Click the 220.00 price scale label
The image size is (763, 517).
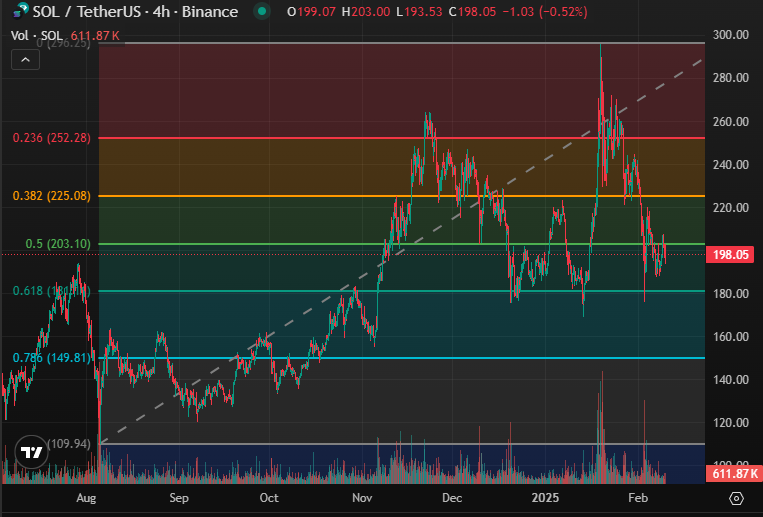730,207
